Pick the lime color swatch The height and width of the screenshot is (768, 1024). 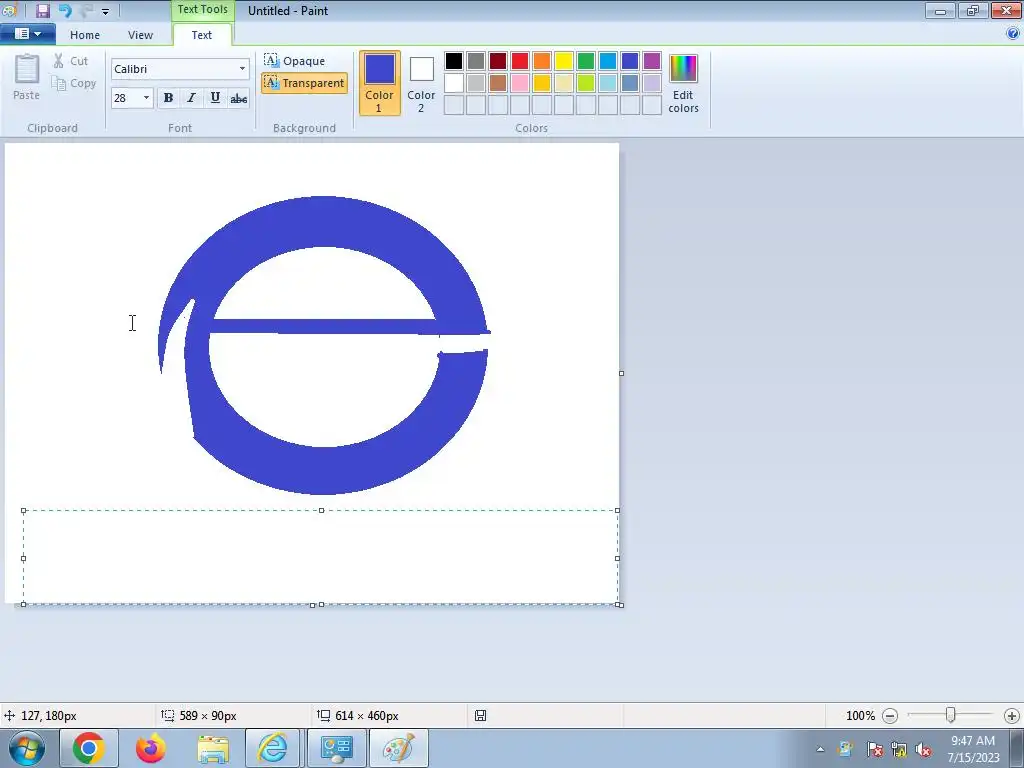tap(586, 83)
